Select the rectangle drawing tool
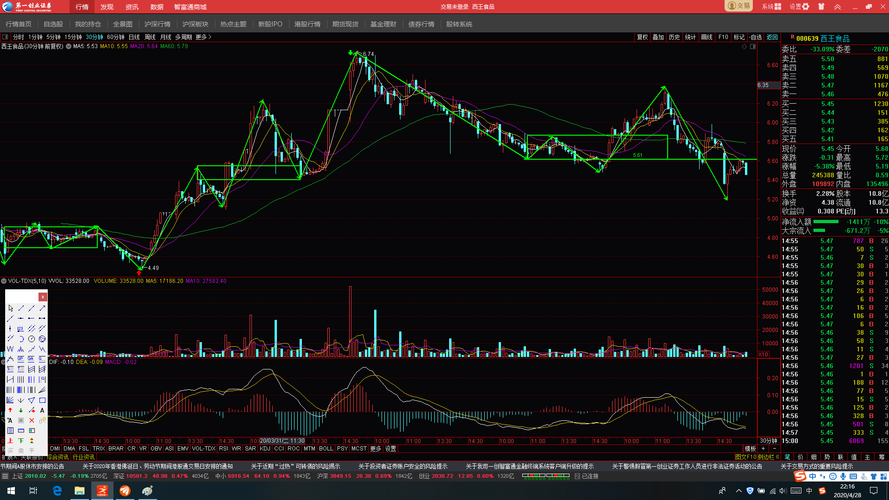This screenshot has width=889, height=500. point(42,400)
